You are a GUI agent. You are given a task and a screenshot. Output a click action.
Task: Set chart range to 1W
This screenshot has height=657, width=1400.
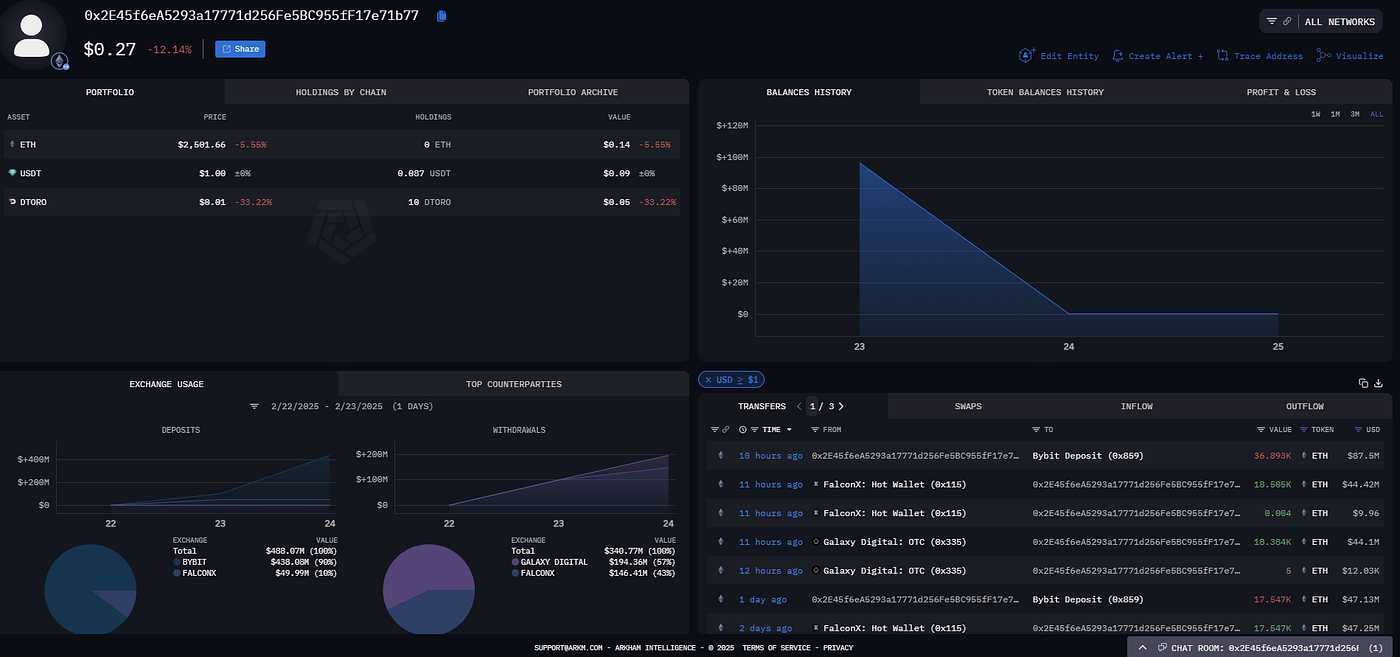tap(1316, 114)
